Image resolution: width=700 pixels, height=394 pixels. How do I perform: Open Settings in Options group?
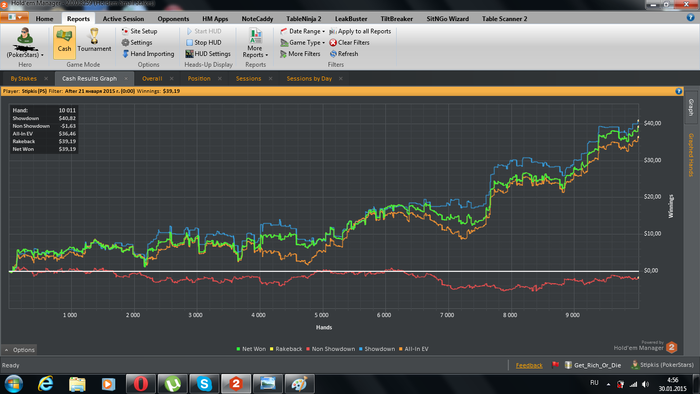tap(137, 42)
